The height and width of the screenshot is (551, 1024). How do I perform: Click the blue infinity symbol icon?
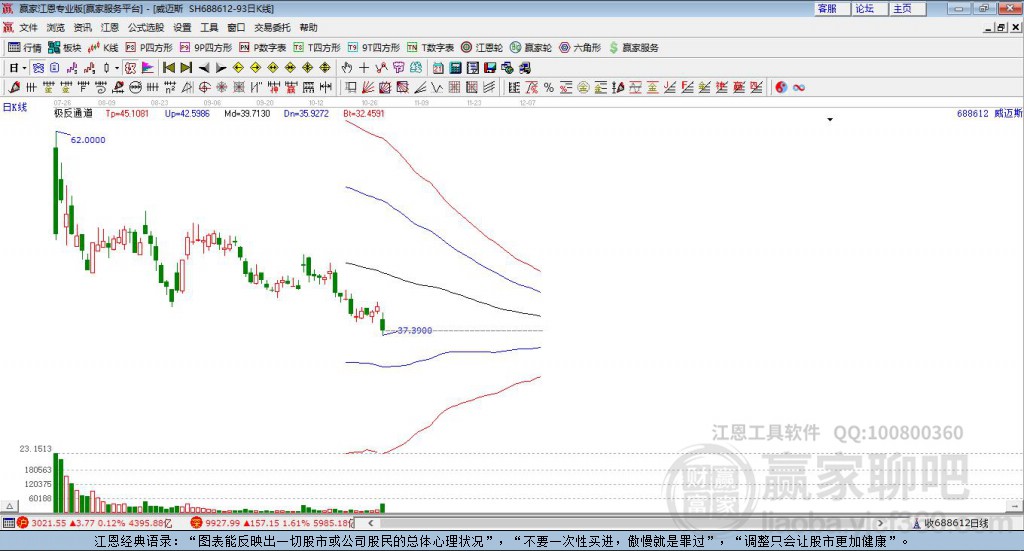click(x=799, y=87)
